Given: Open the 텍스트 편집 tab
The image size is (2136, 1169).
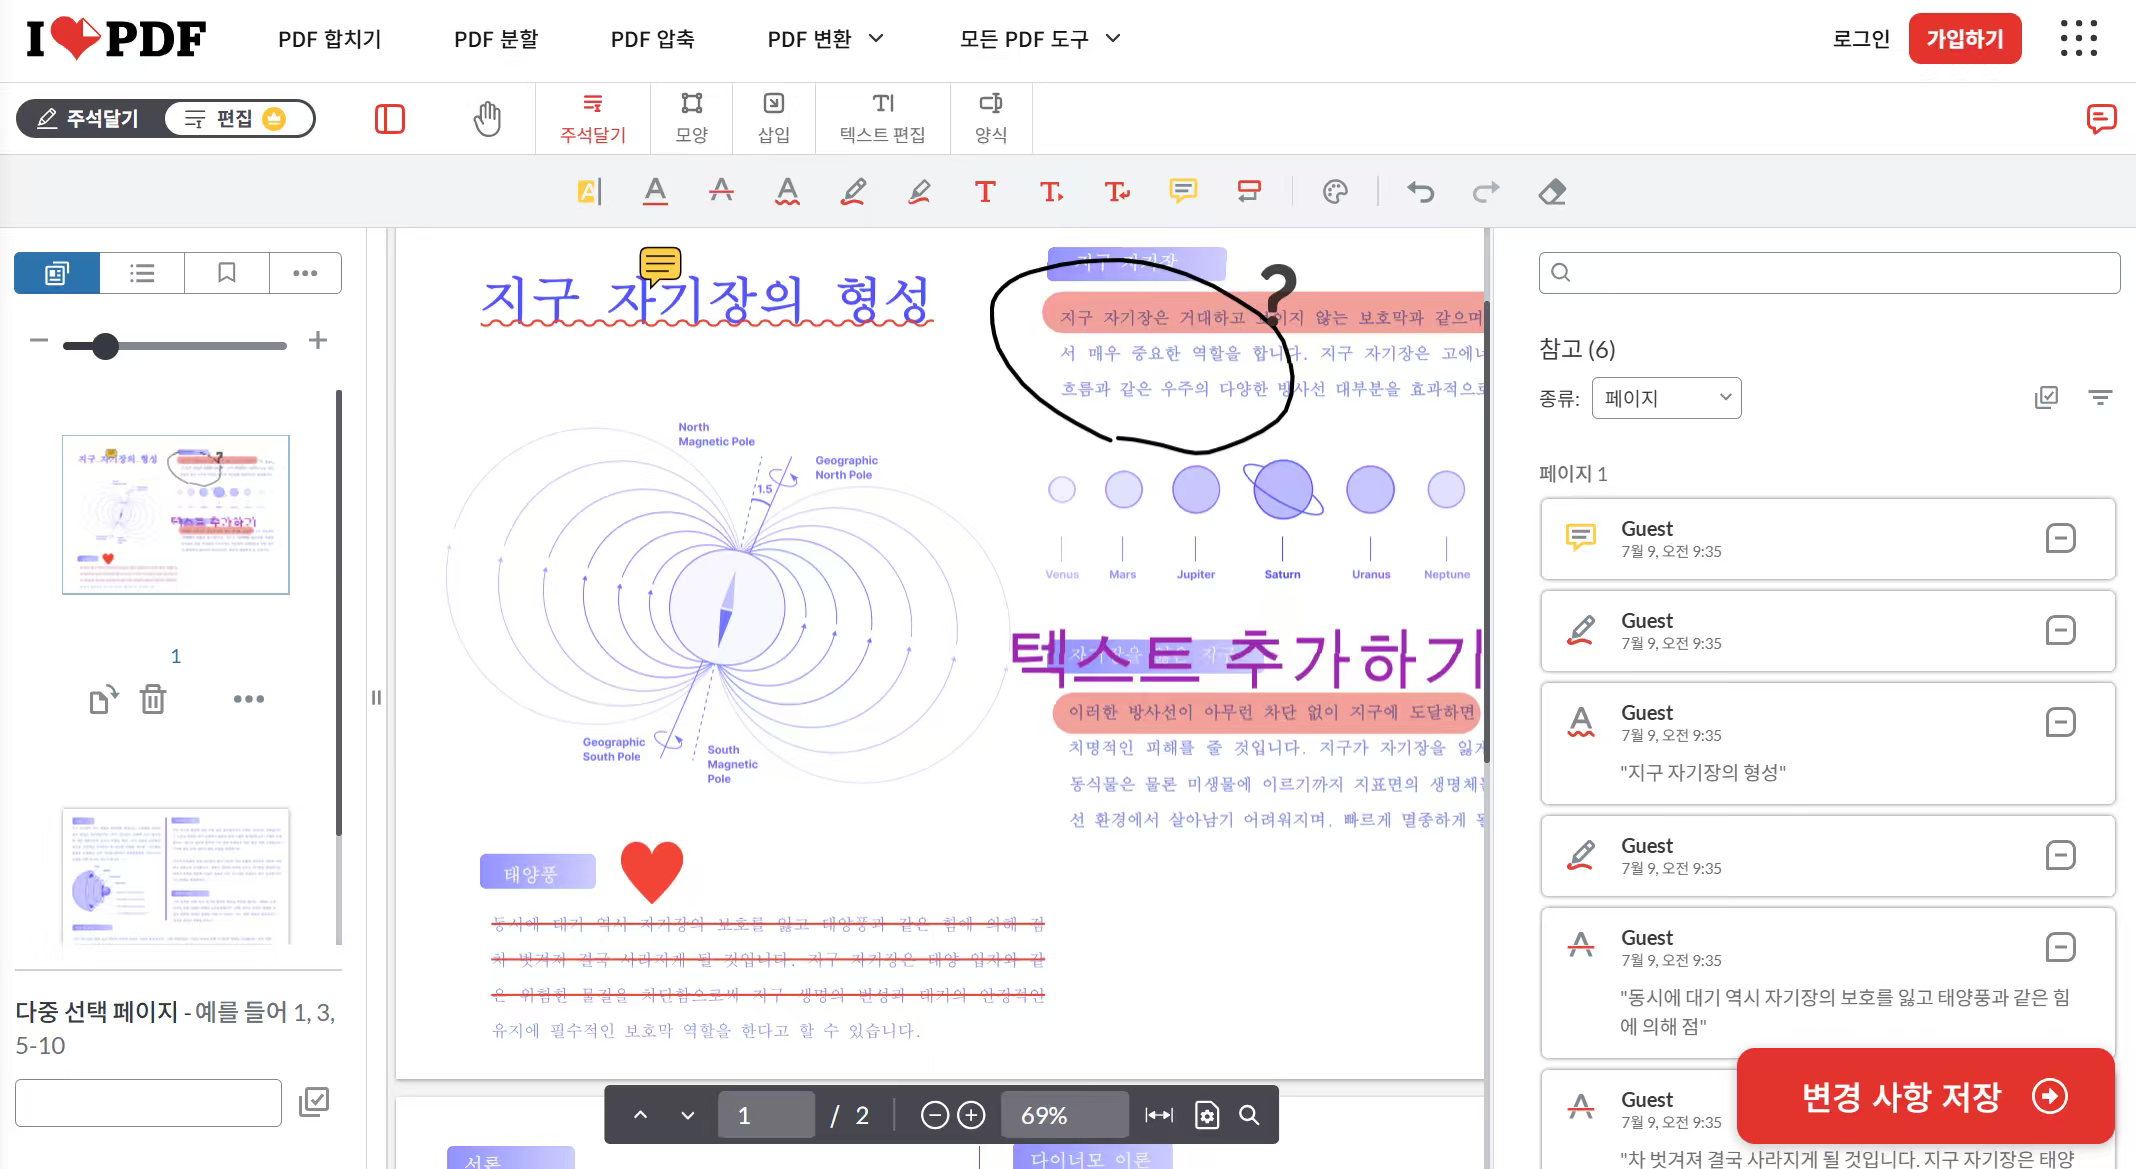Looking at the screenshot, I should [x=883, y=119].
